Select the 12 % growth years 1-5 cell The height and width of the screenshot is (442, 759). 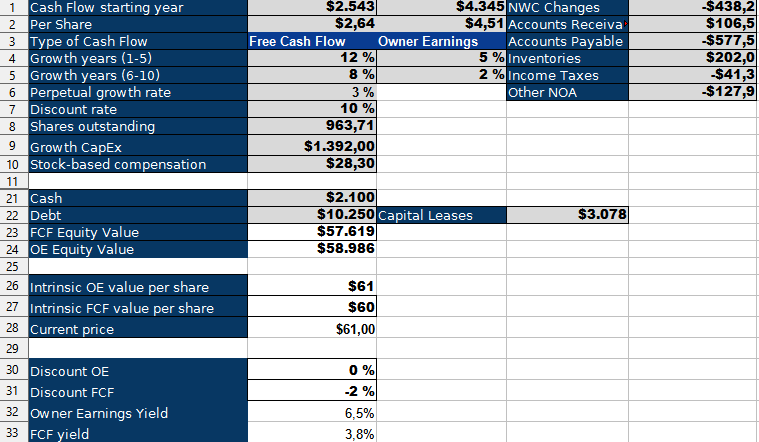pos(312,58)
